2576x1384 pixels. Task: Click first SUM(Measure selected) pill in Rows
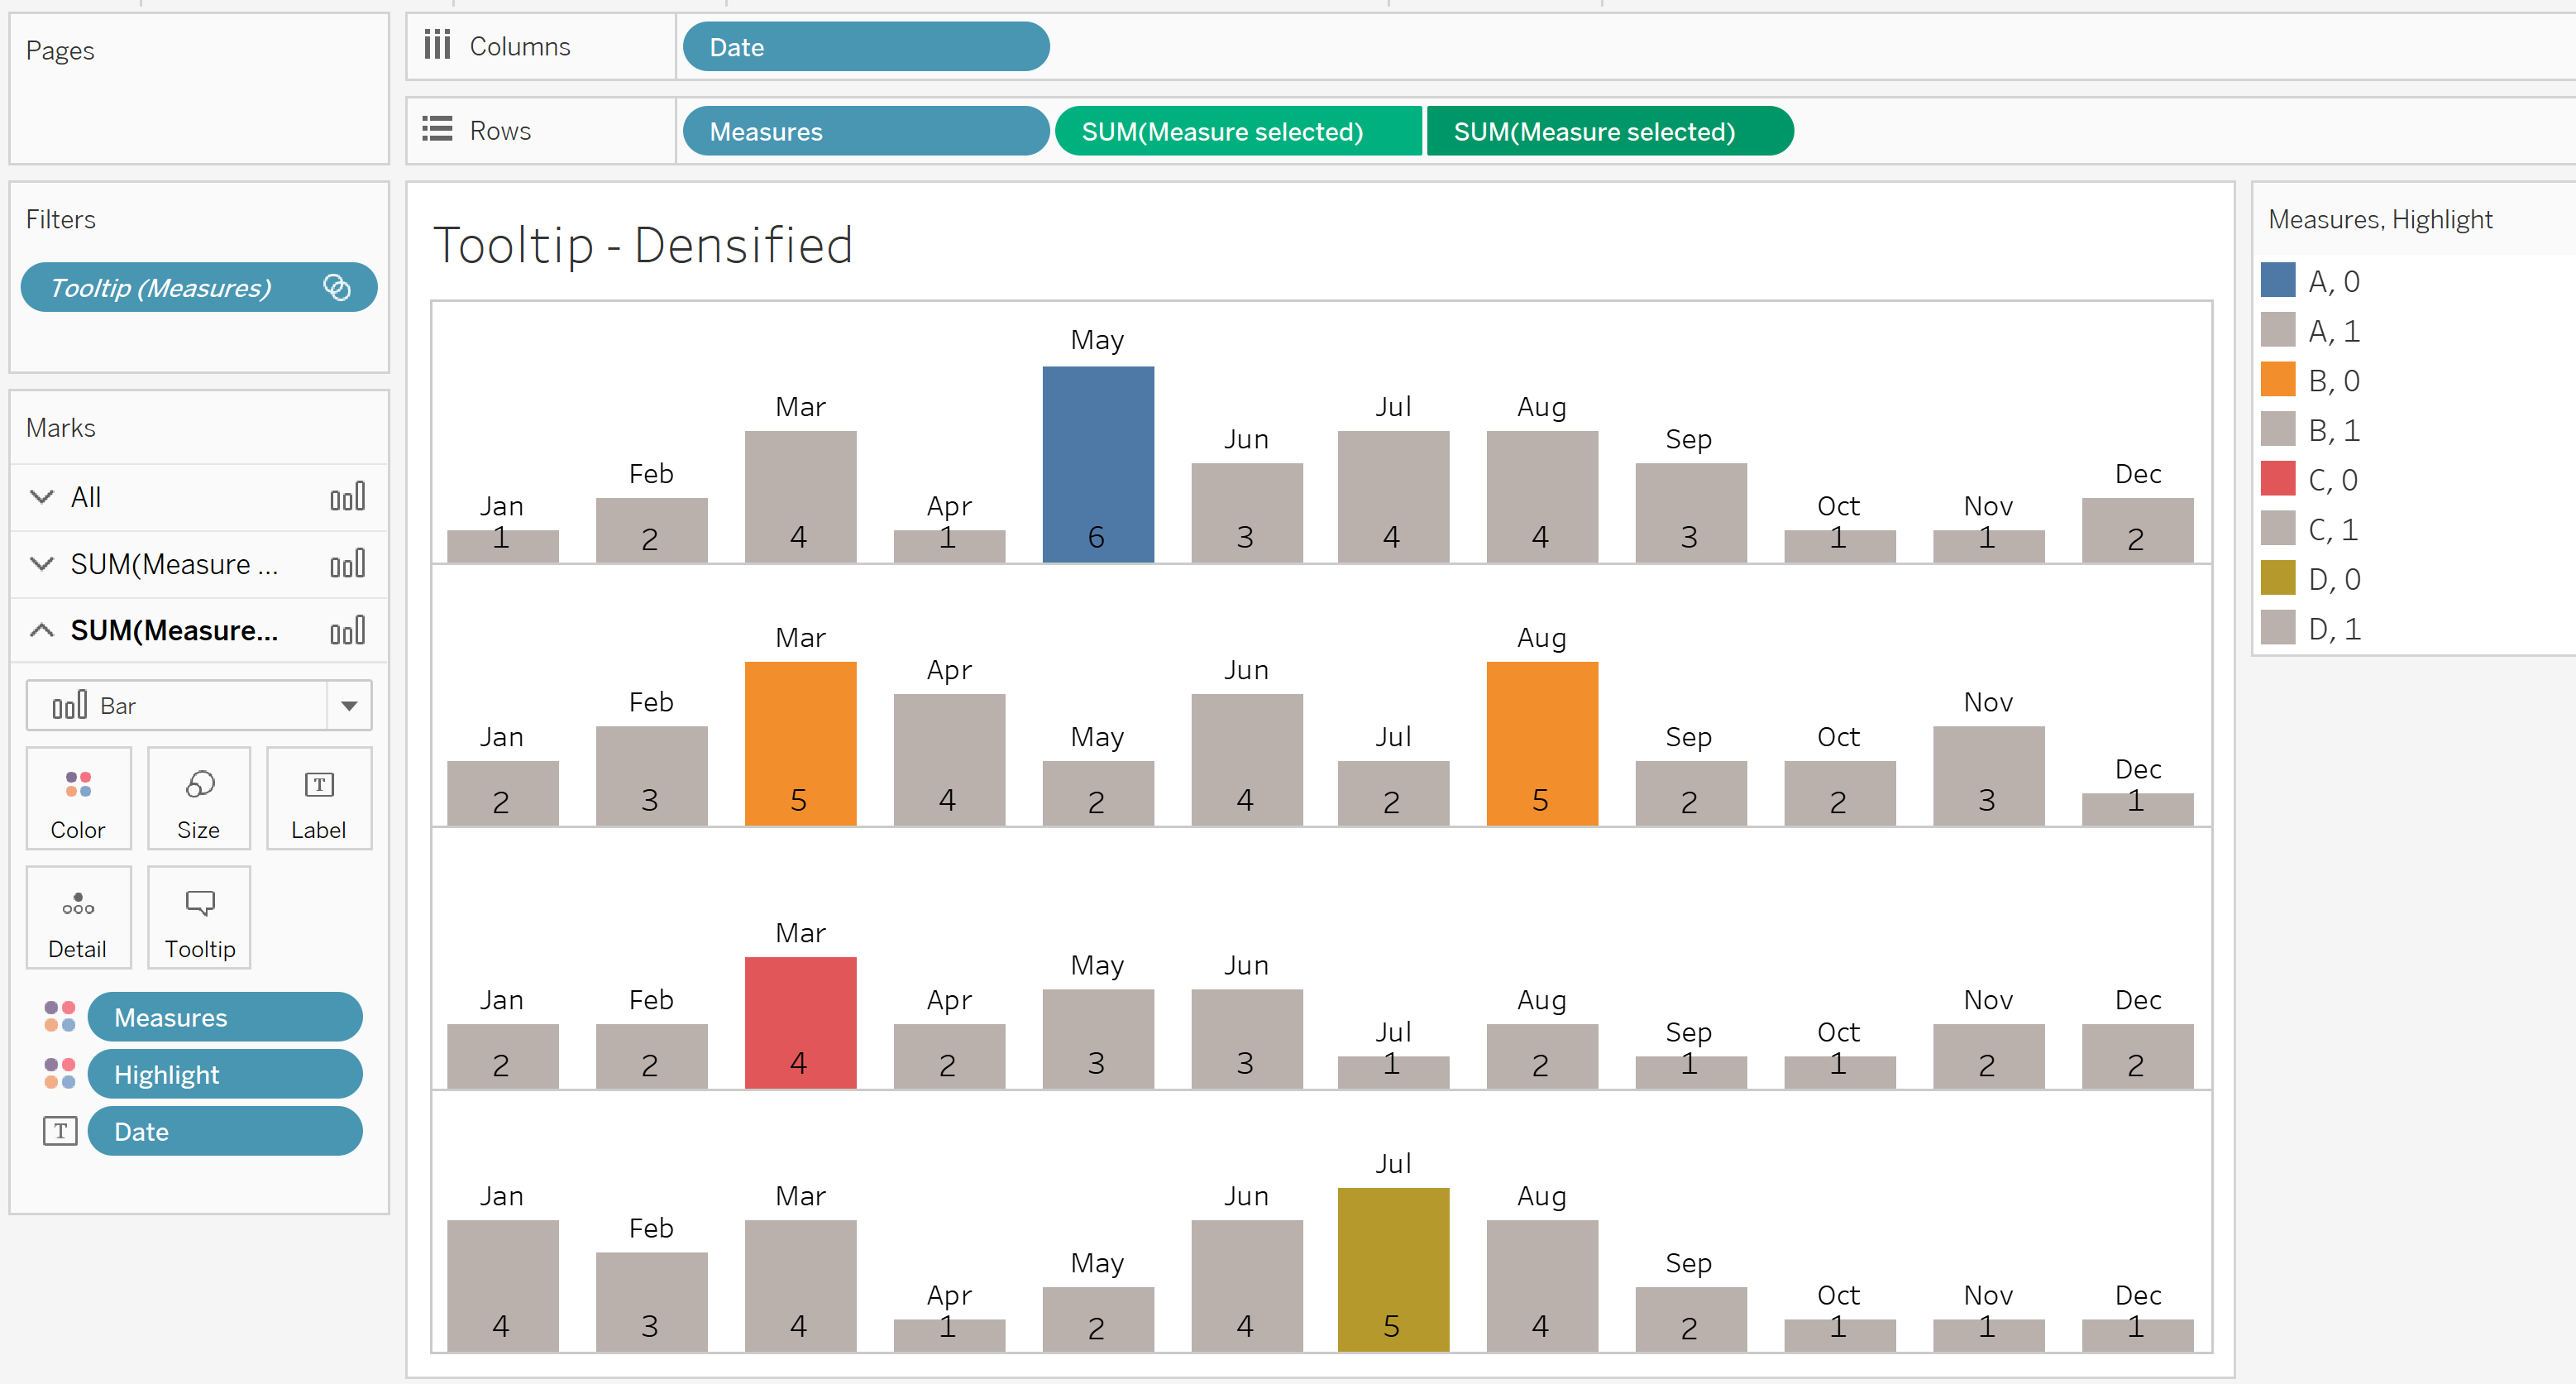pos(1237,131)
